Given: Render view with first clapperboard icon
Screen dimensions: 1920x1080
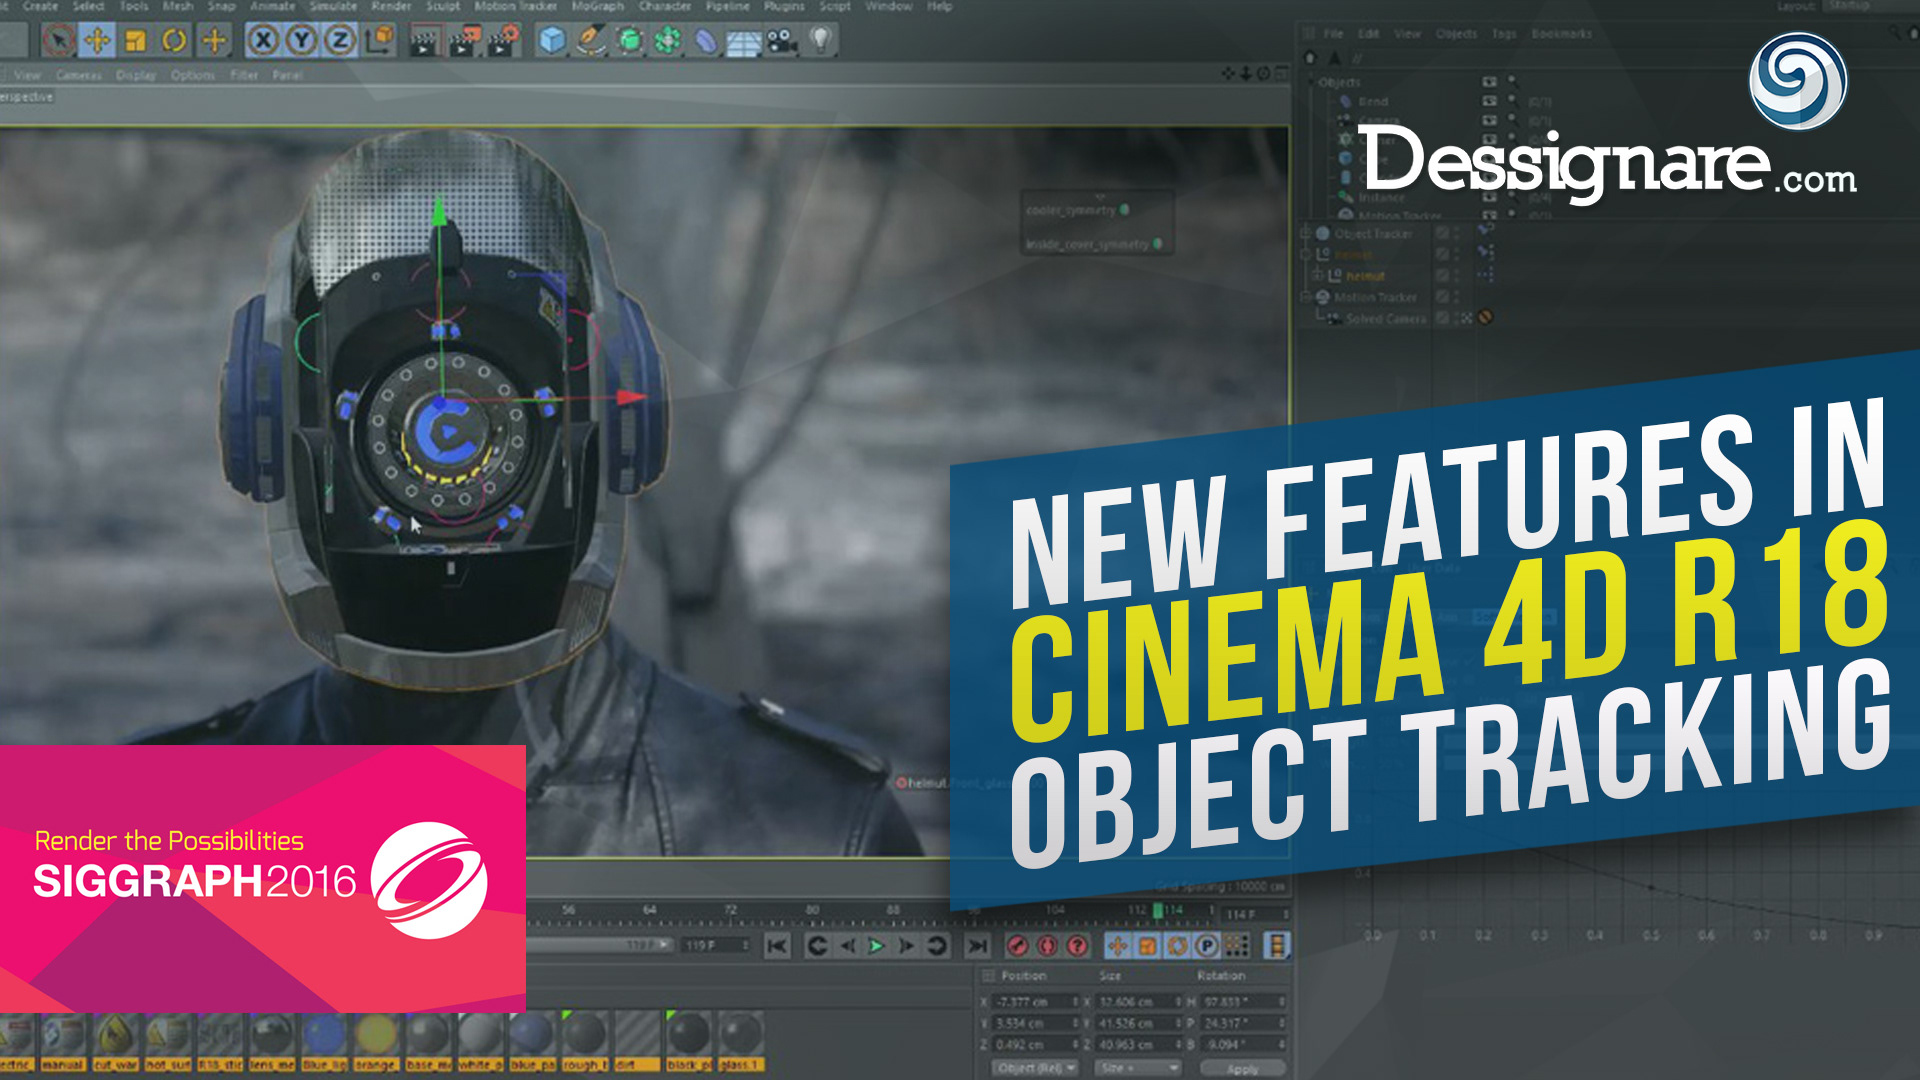Looking at the screenshot, I should (x=424, y=41).
